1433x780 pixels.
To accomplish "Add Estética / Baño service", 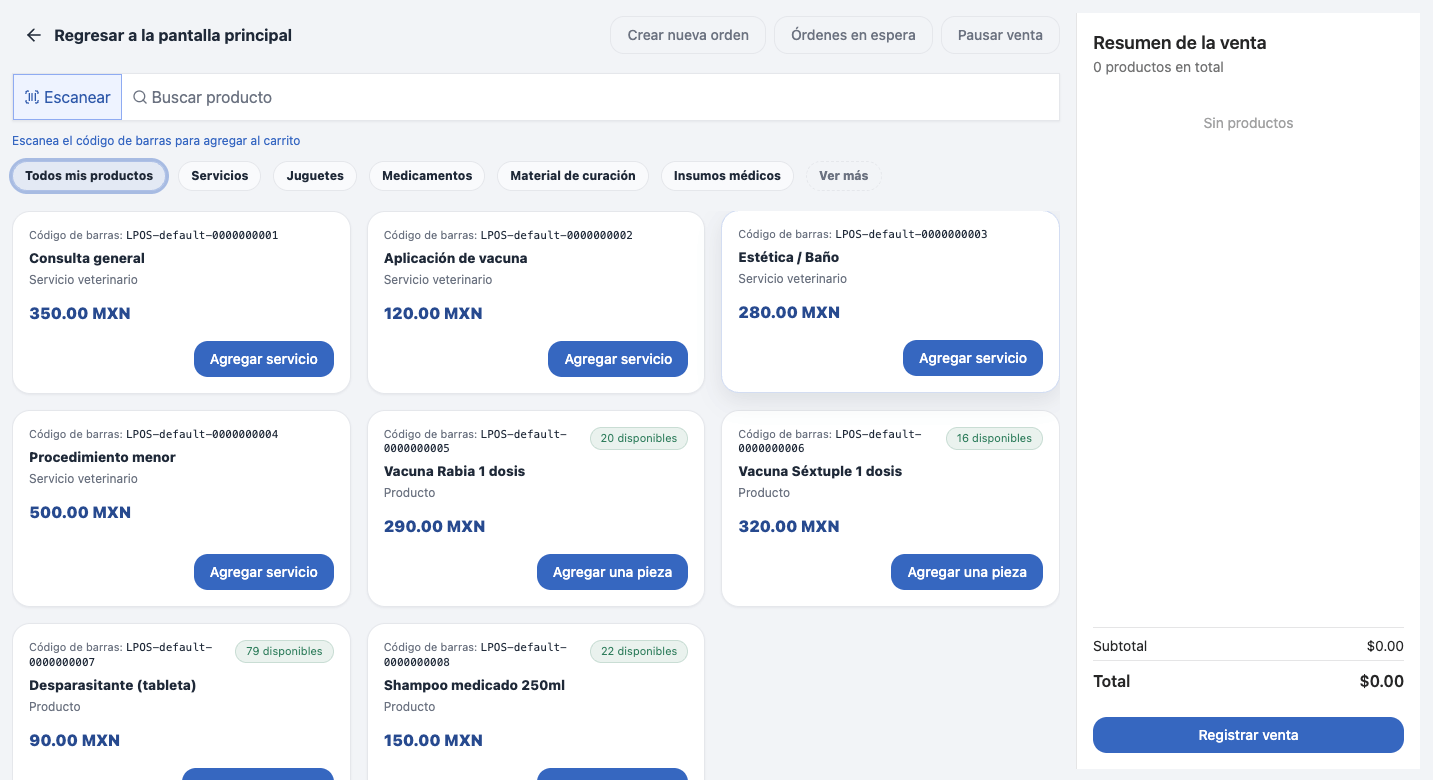I will [972, 358].
